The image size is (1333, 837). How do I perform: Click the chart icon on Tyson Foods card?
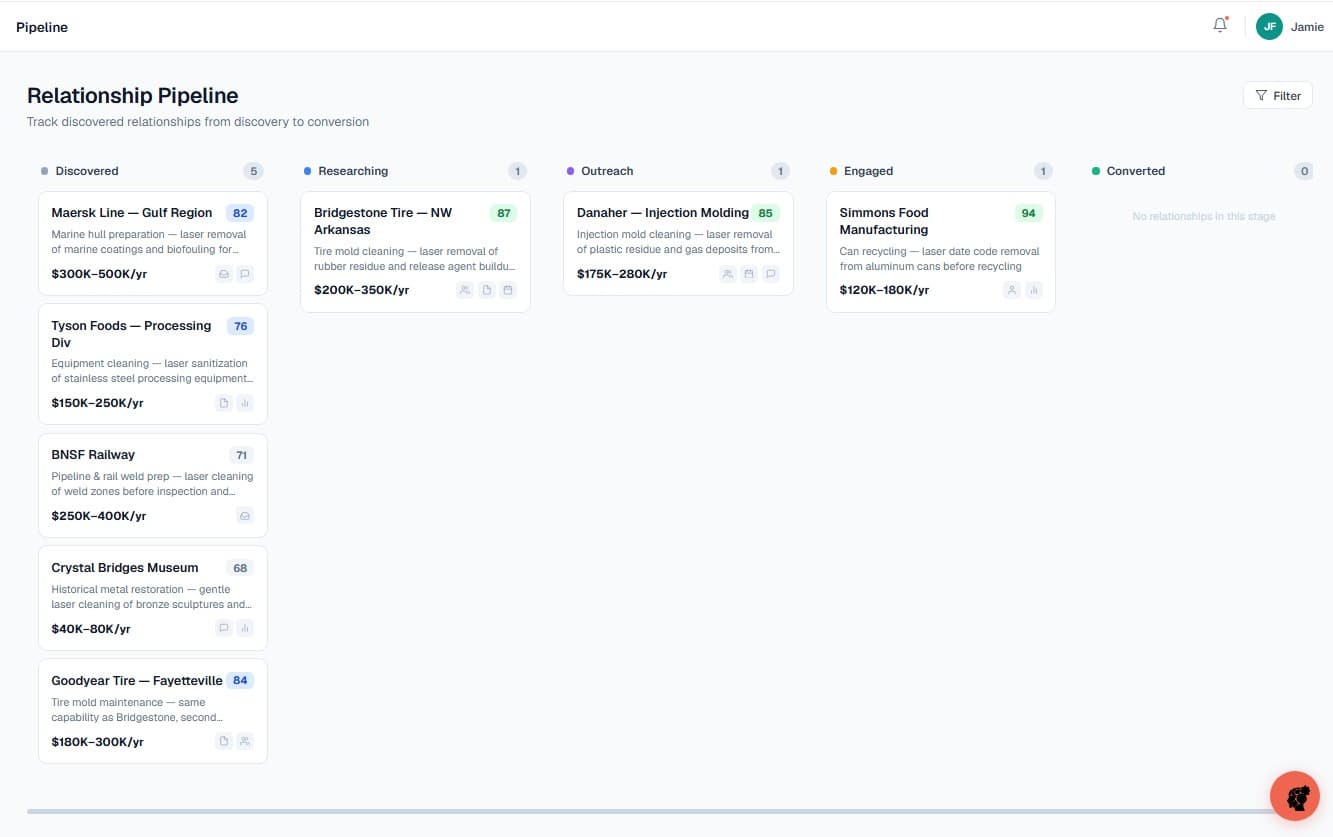coord(245,403)
